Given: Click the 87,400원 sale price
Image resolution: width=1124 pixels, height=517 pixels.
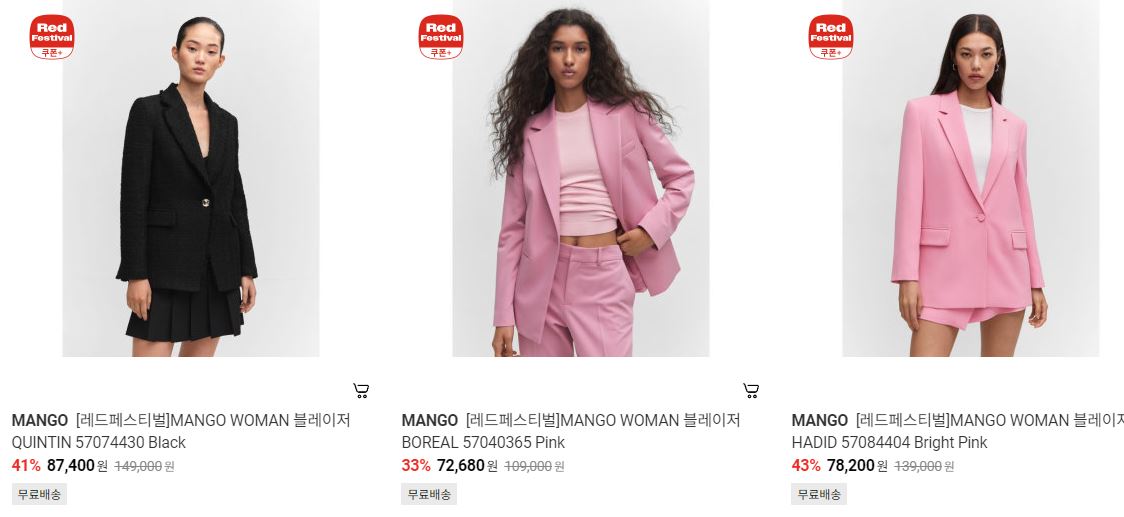Looking at the screenshot, I should point(77,465).
